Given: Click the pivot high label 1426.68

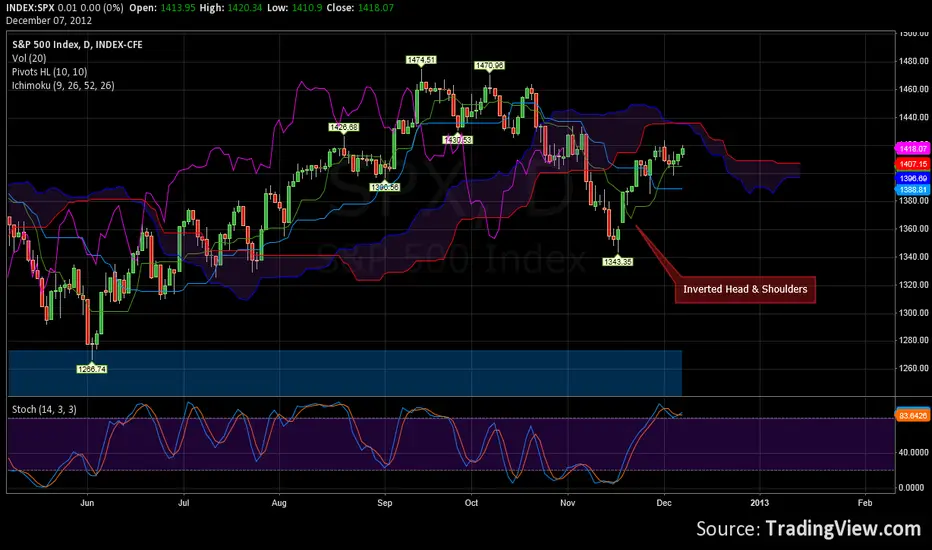Looking at the screenshot, I should coord(344,127).
